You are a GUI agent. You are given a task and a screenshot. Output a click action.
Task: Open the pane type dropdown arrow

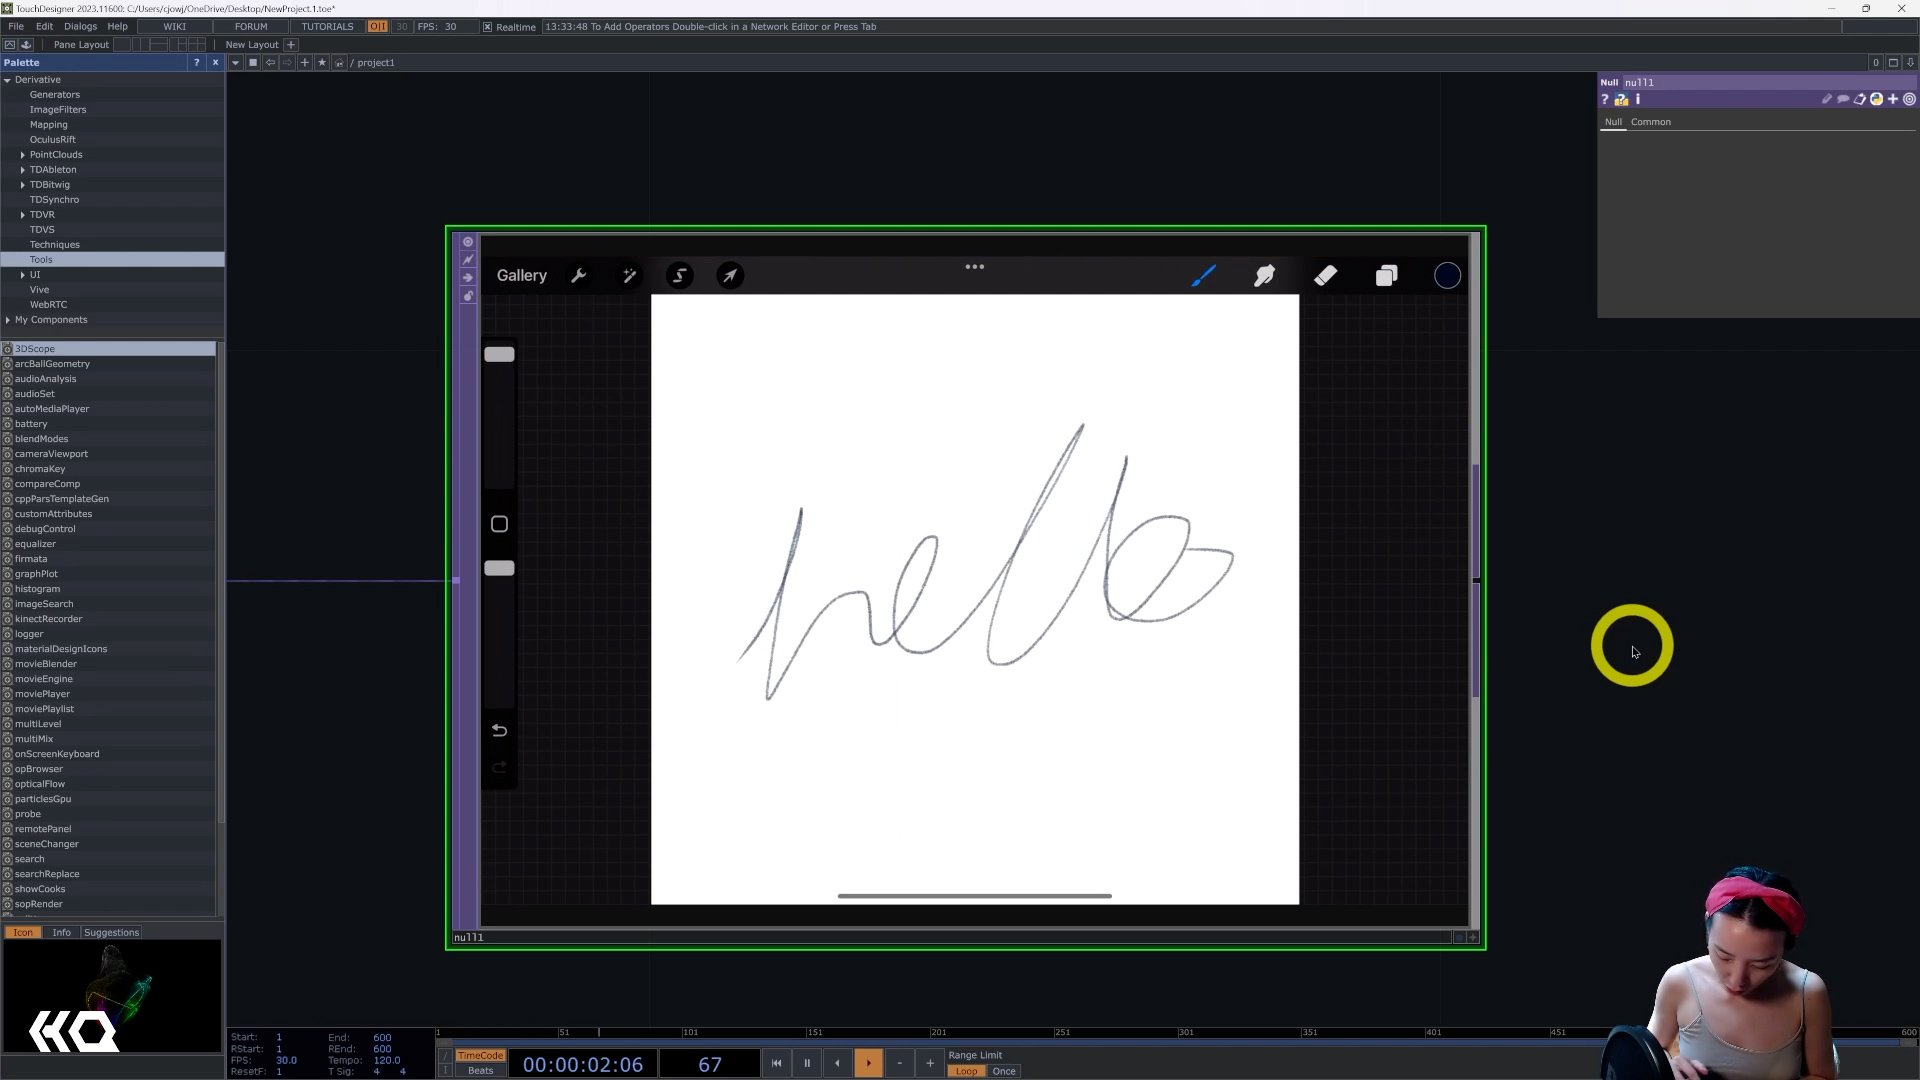click(235, 62)
